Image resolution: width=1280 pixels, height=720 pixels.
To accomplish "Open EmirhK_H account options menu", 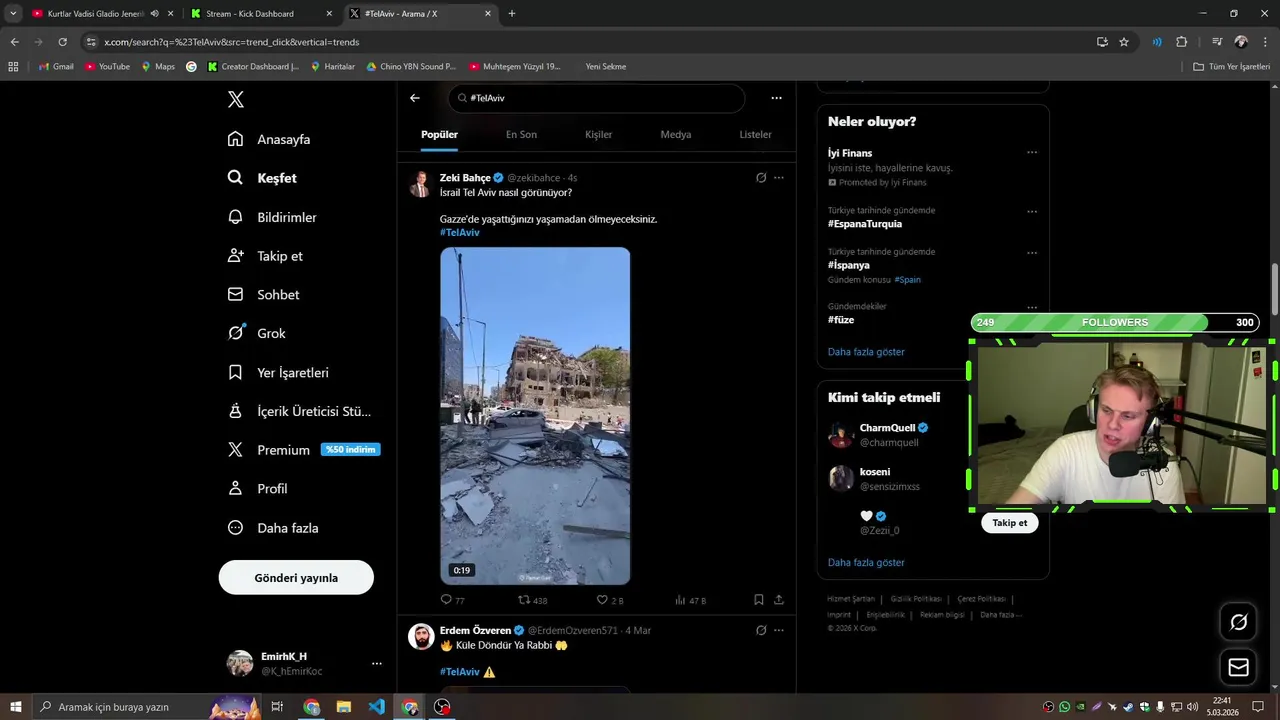I will pos(376,663).
